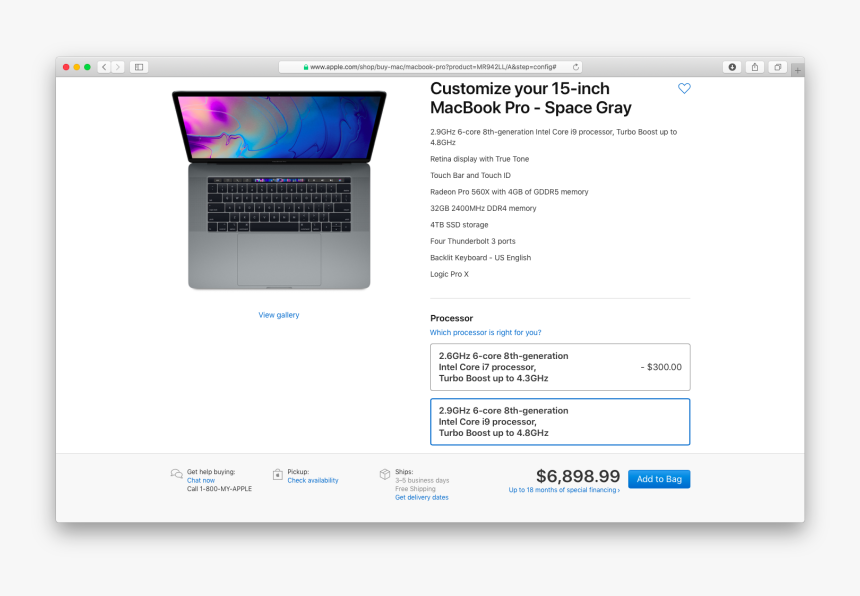860x596 pixels.
Task: Reload the page with the refresh icon
Action: coord(575,67)
